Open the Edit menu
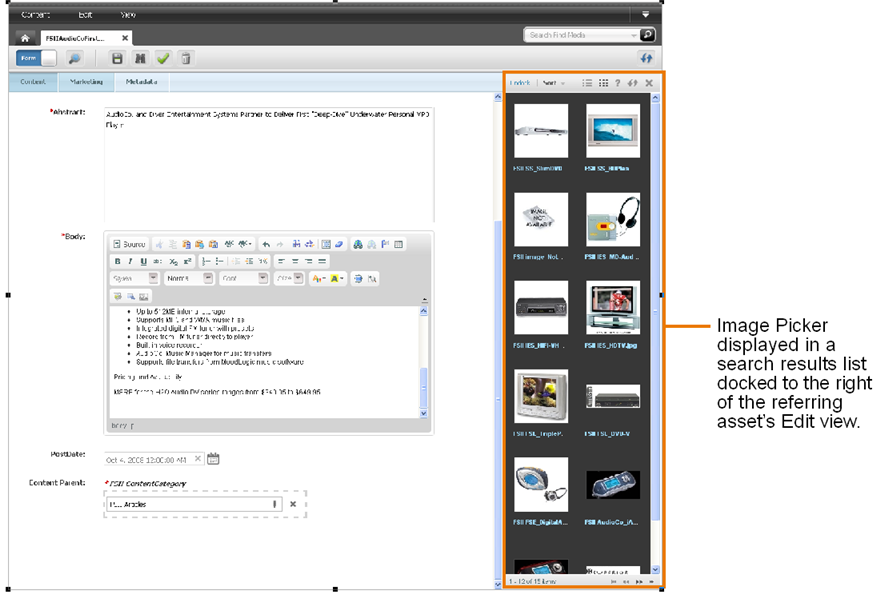The width and height of the screenshot is (884, 594). pyautogui.click(x=85, y=15)
